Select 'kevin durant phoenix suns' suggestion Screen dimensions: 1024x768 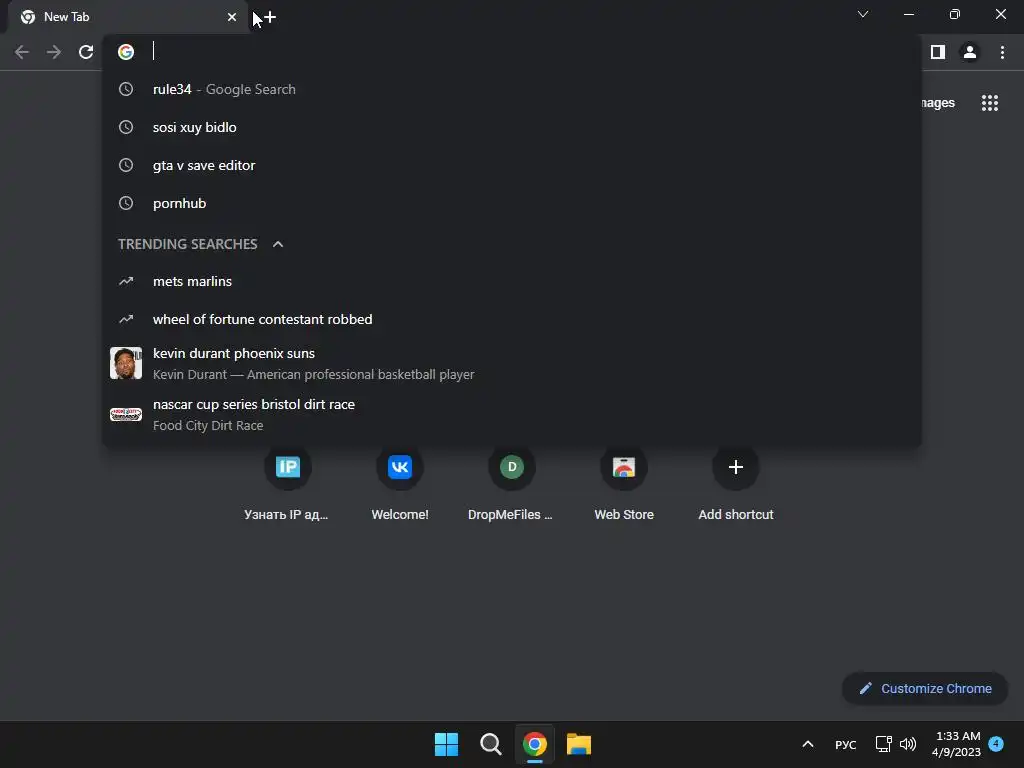point(512,363)
